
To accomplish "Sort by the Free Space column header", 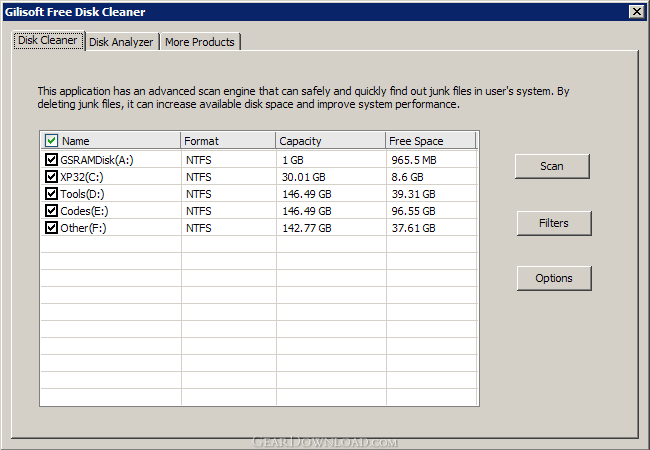I will (x=430, y=141).
